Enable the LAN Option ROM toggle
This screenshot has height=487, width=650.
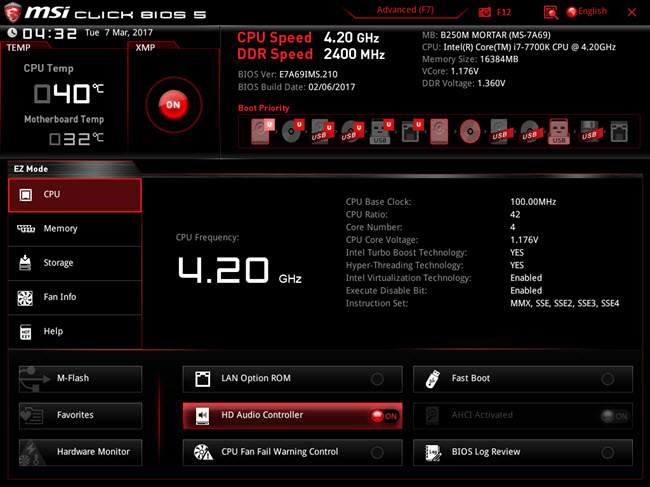(x=377, y=380)
